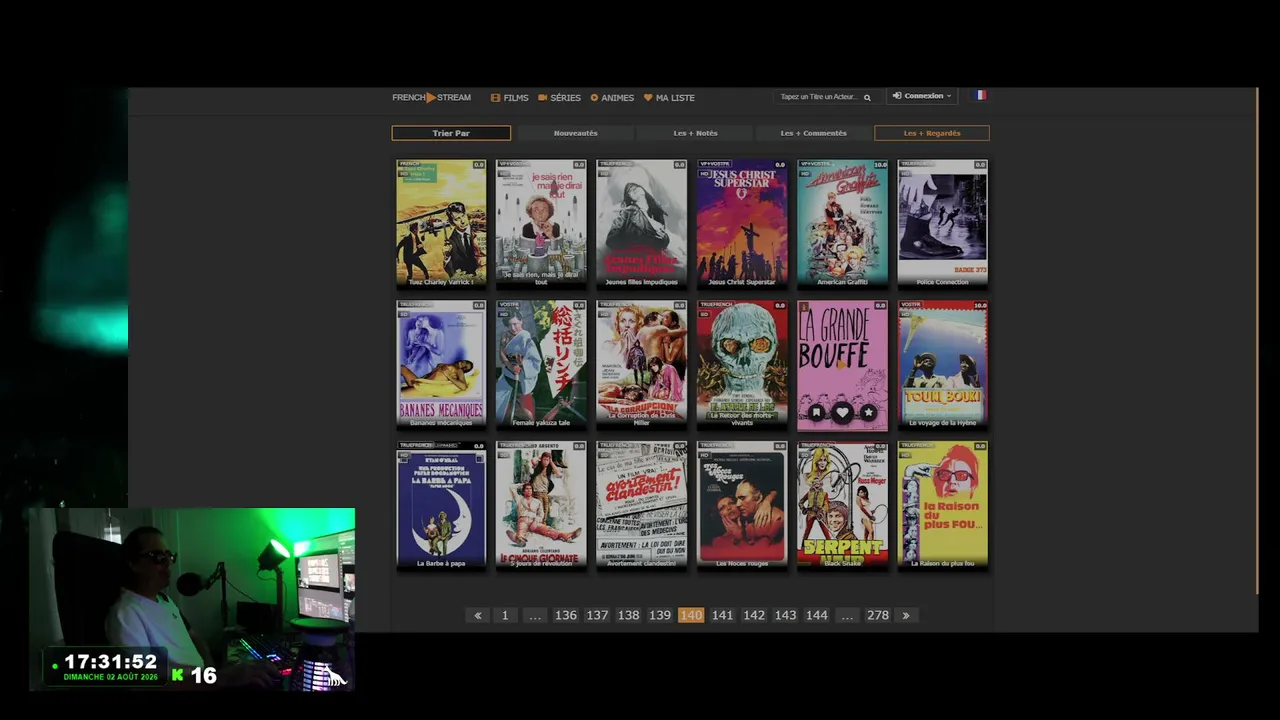1280x720 pixels.
Task: Open Ma Liste favorites
Action: (x=669, y=97)
